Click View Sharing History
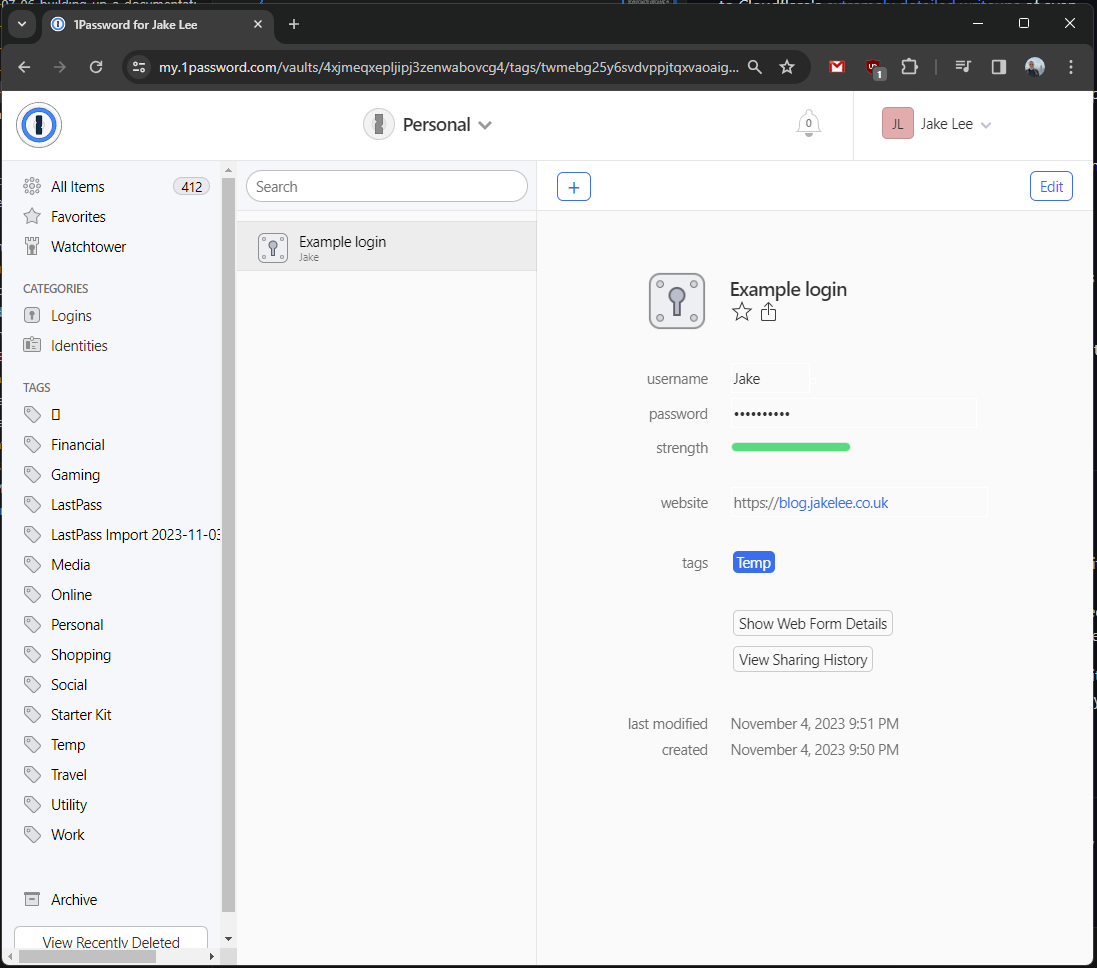The image size is (1097, 968). (x=802, y=660)
